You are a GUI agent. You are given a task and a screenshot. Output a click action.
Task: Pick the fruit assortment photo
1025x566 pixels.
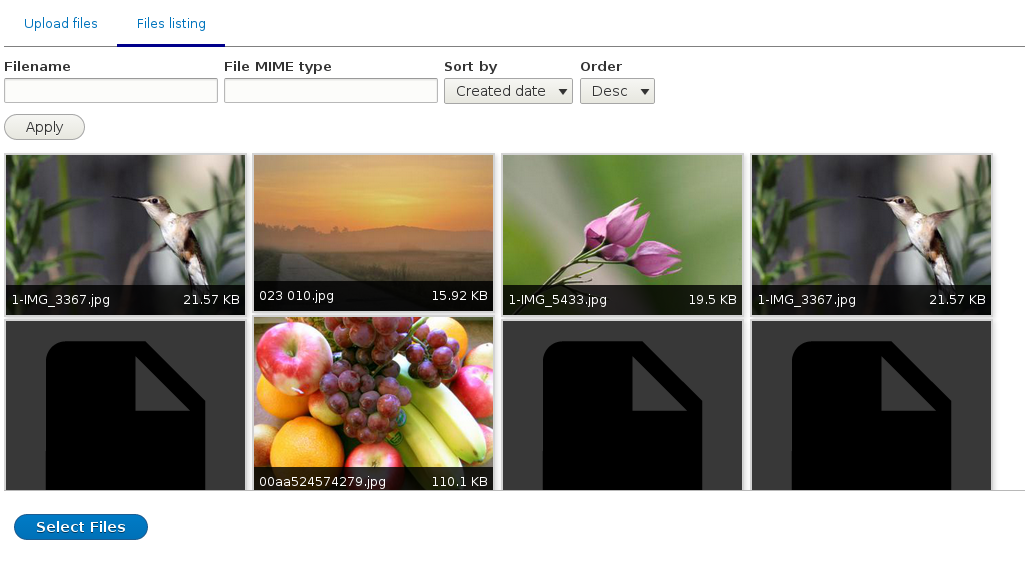[x=374, y=395]
